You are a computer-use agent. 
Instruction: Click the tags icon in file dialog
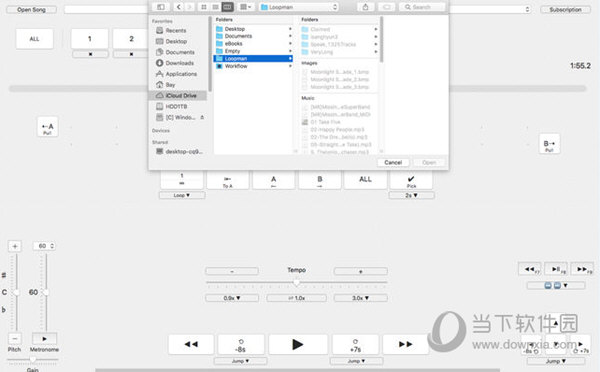386,7
